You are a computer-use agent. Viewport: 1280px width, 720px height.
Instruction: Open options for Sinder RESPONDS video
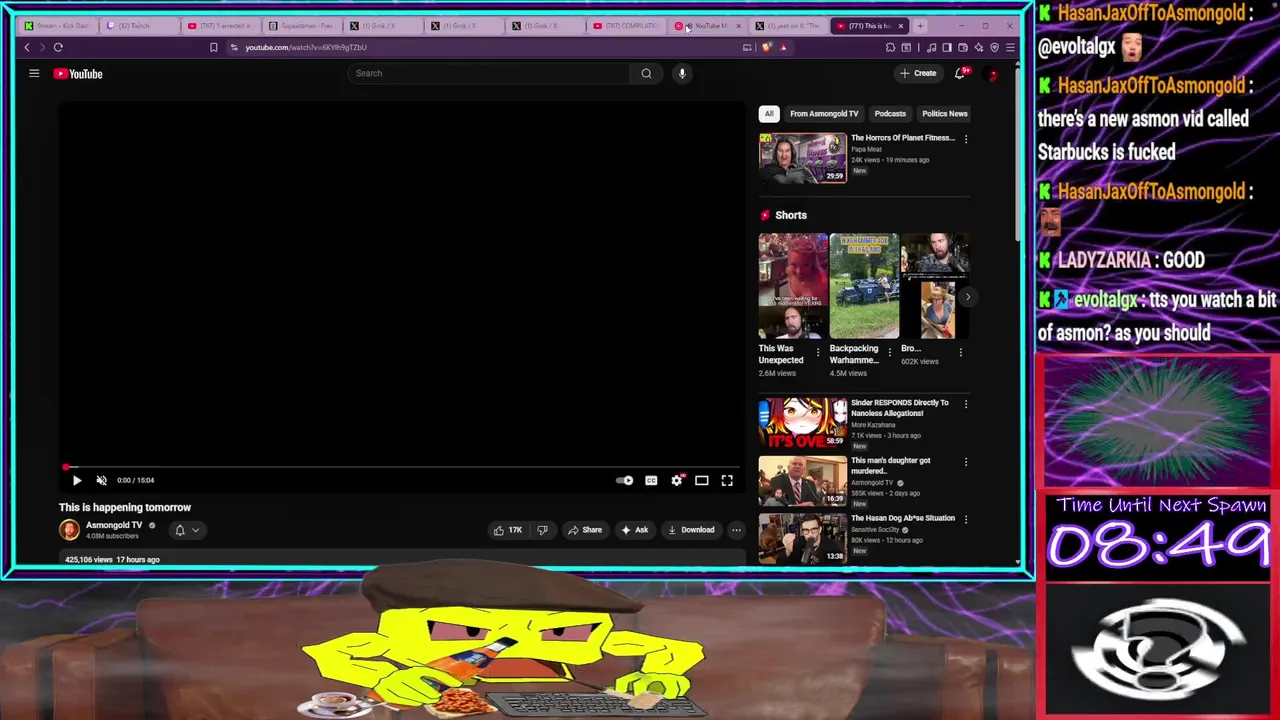[x=966, y=404]
